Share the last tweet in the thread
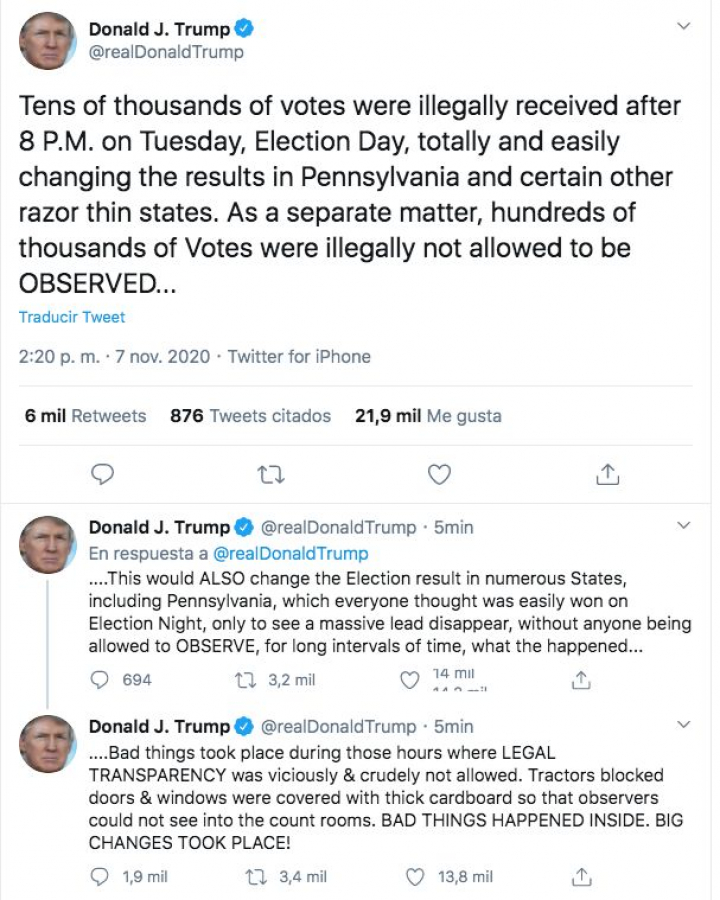The height and width of the screenshot is (900, 720). pos(580,877)
